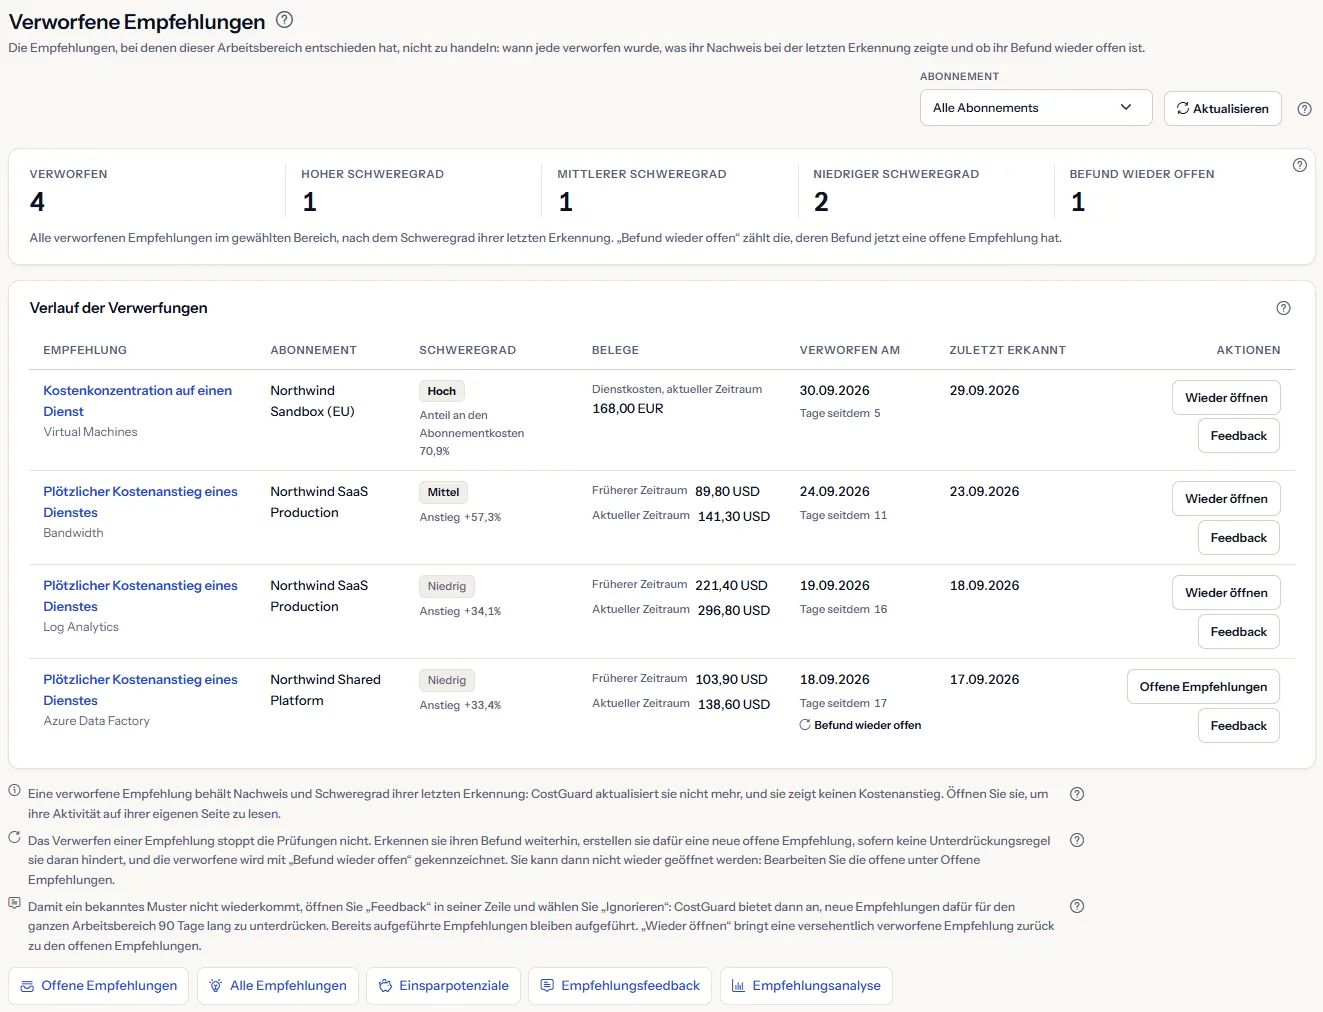1323x1012 pixels.
Task: Reopen the Log Analytics recommendation
Action: pyautogui.click(x=1226, y=593)
